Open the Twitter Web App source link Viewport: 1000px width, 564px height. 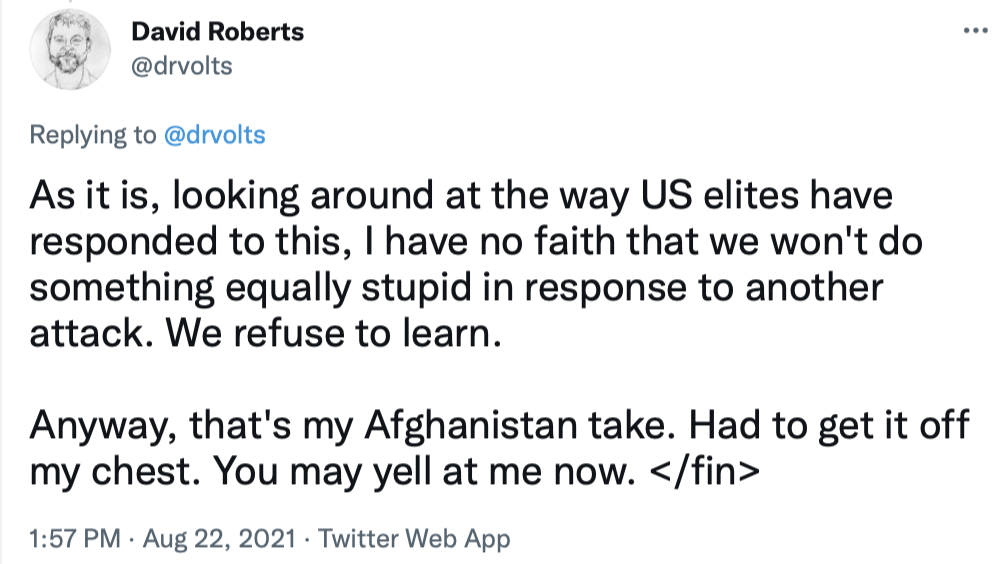(414, 540)
